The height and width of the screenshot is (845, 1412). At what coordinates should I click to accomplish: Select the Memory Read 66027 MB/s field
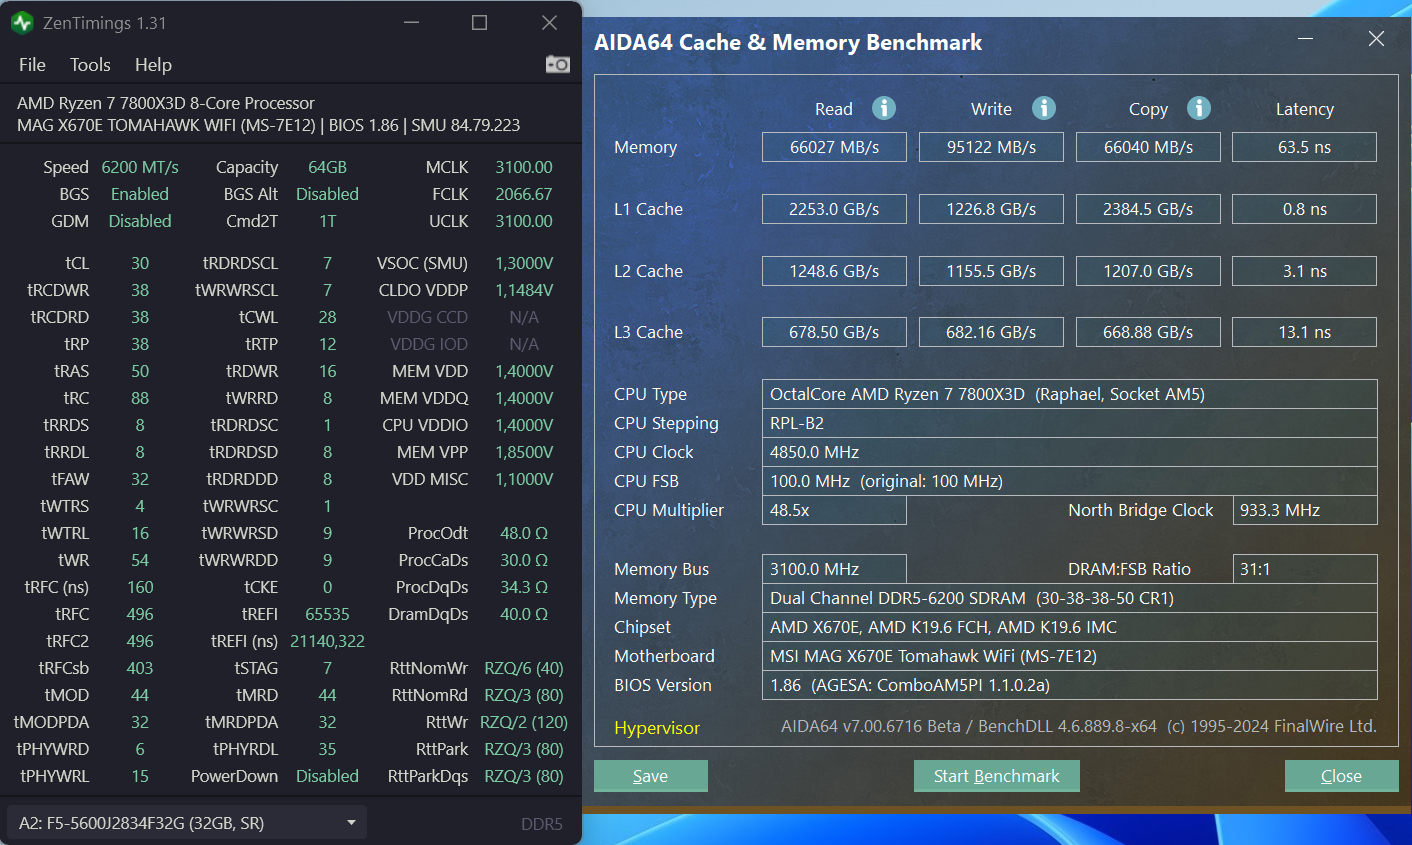click(834, 147)
